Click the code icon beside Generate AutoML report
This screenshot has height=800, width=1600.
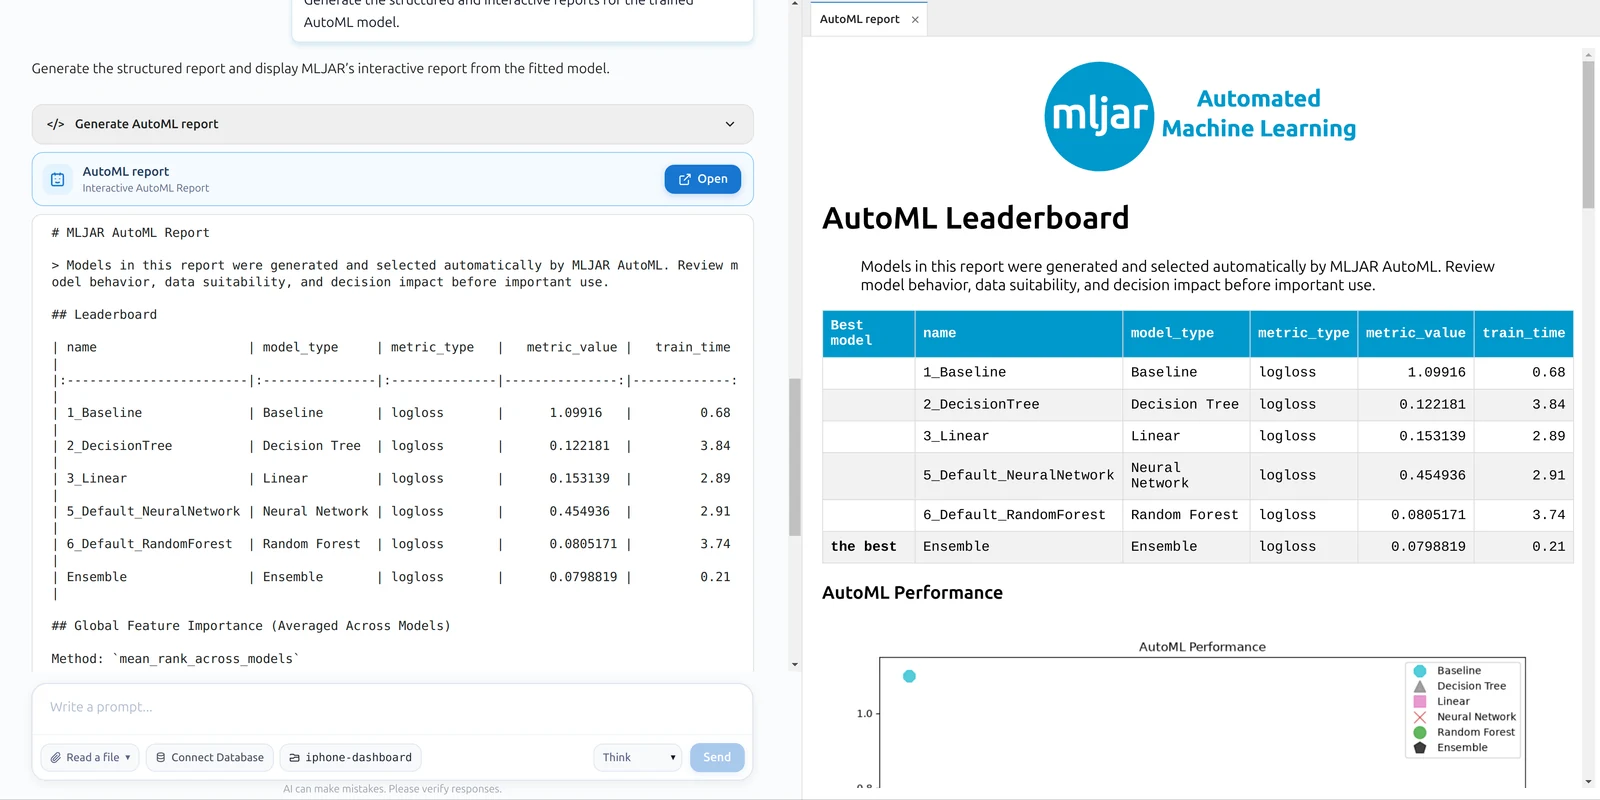pos(56,124)
